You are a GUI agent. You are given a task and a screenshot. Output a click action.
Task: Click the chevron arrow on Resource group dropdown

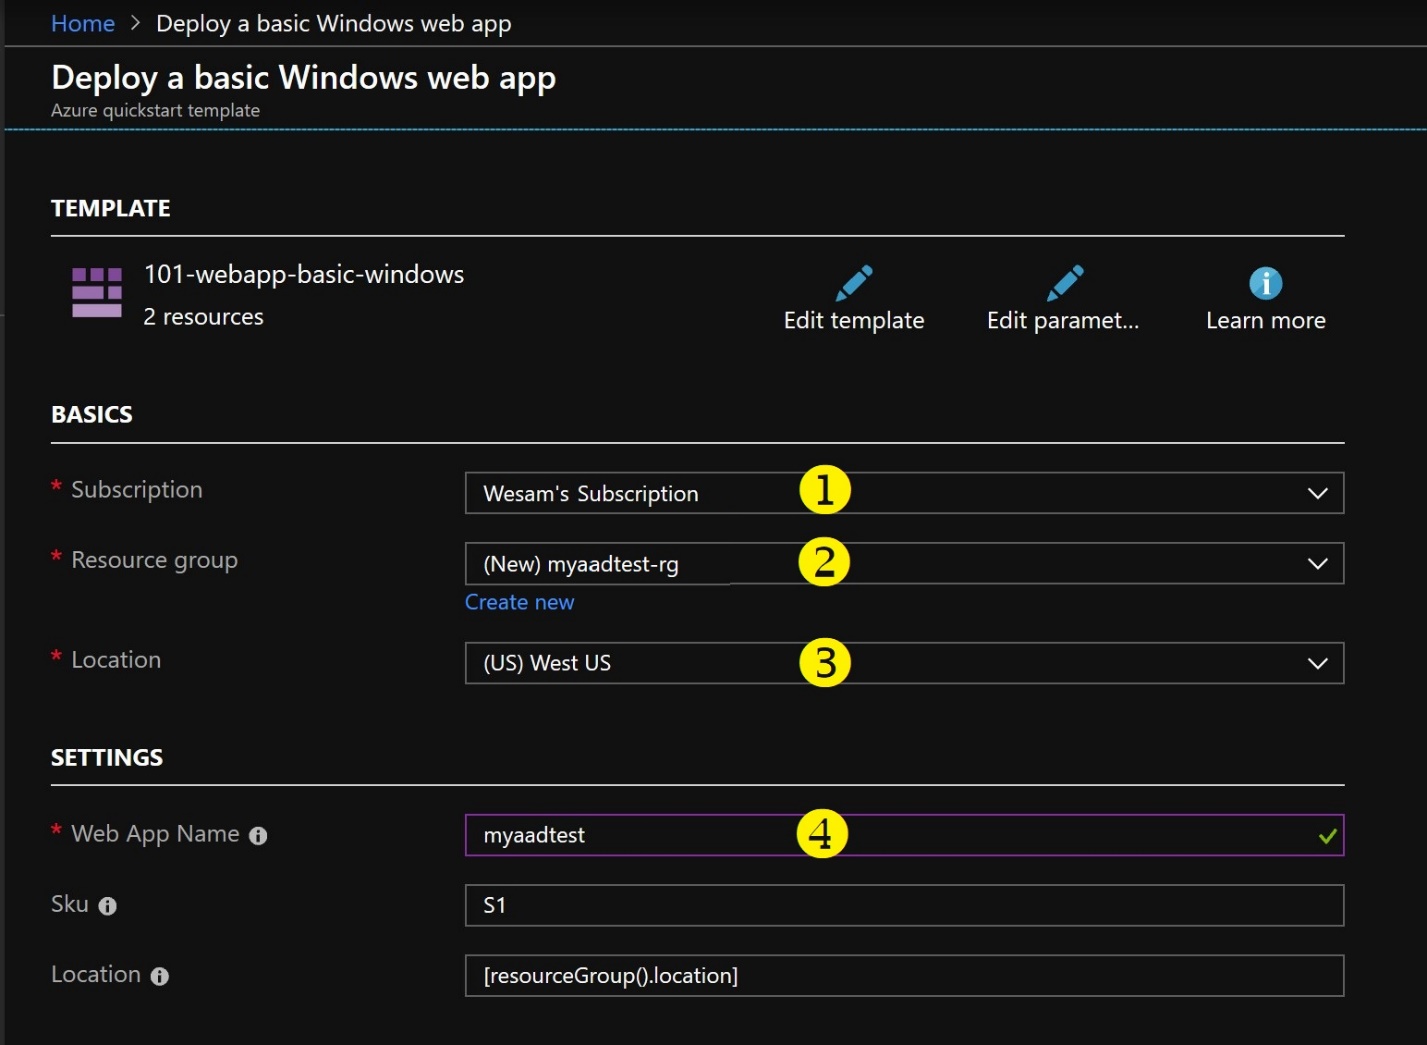tap(1318, 563)
